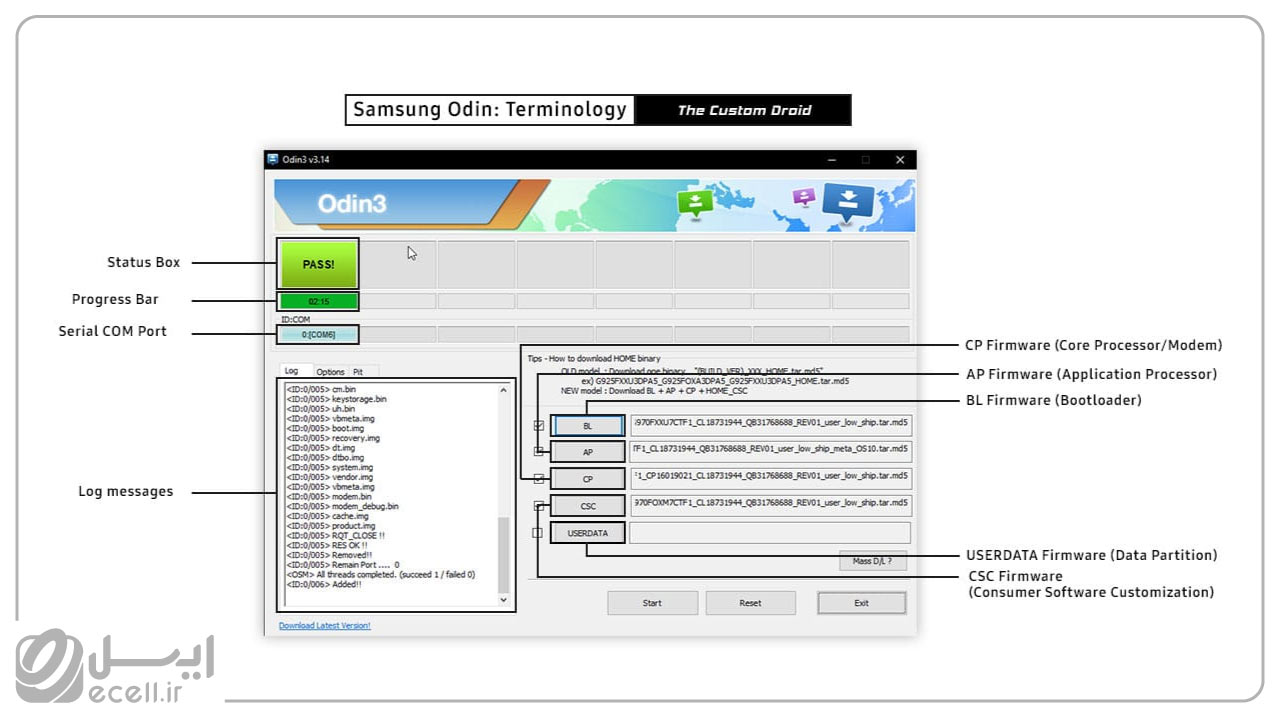1280x720 pixels.
Task: Click the cache.img log line
Action: coord(327,516)
